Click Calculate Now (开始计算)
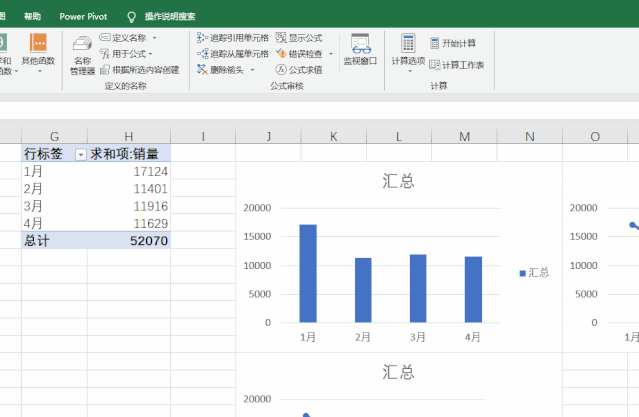 [x=453, y=43]
